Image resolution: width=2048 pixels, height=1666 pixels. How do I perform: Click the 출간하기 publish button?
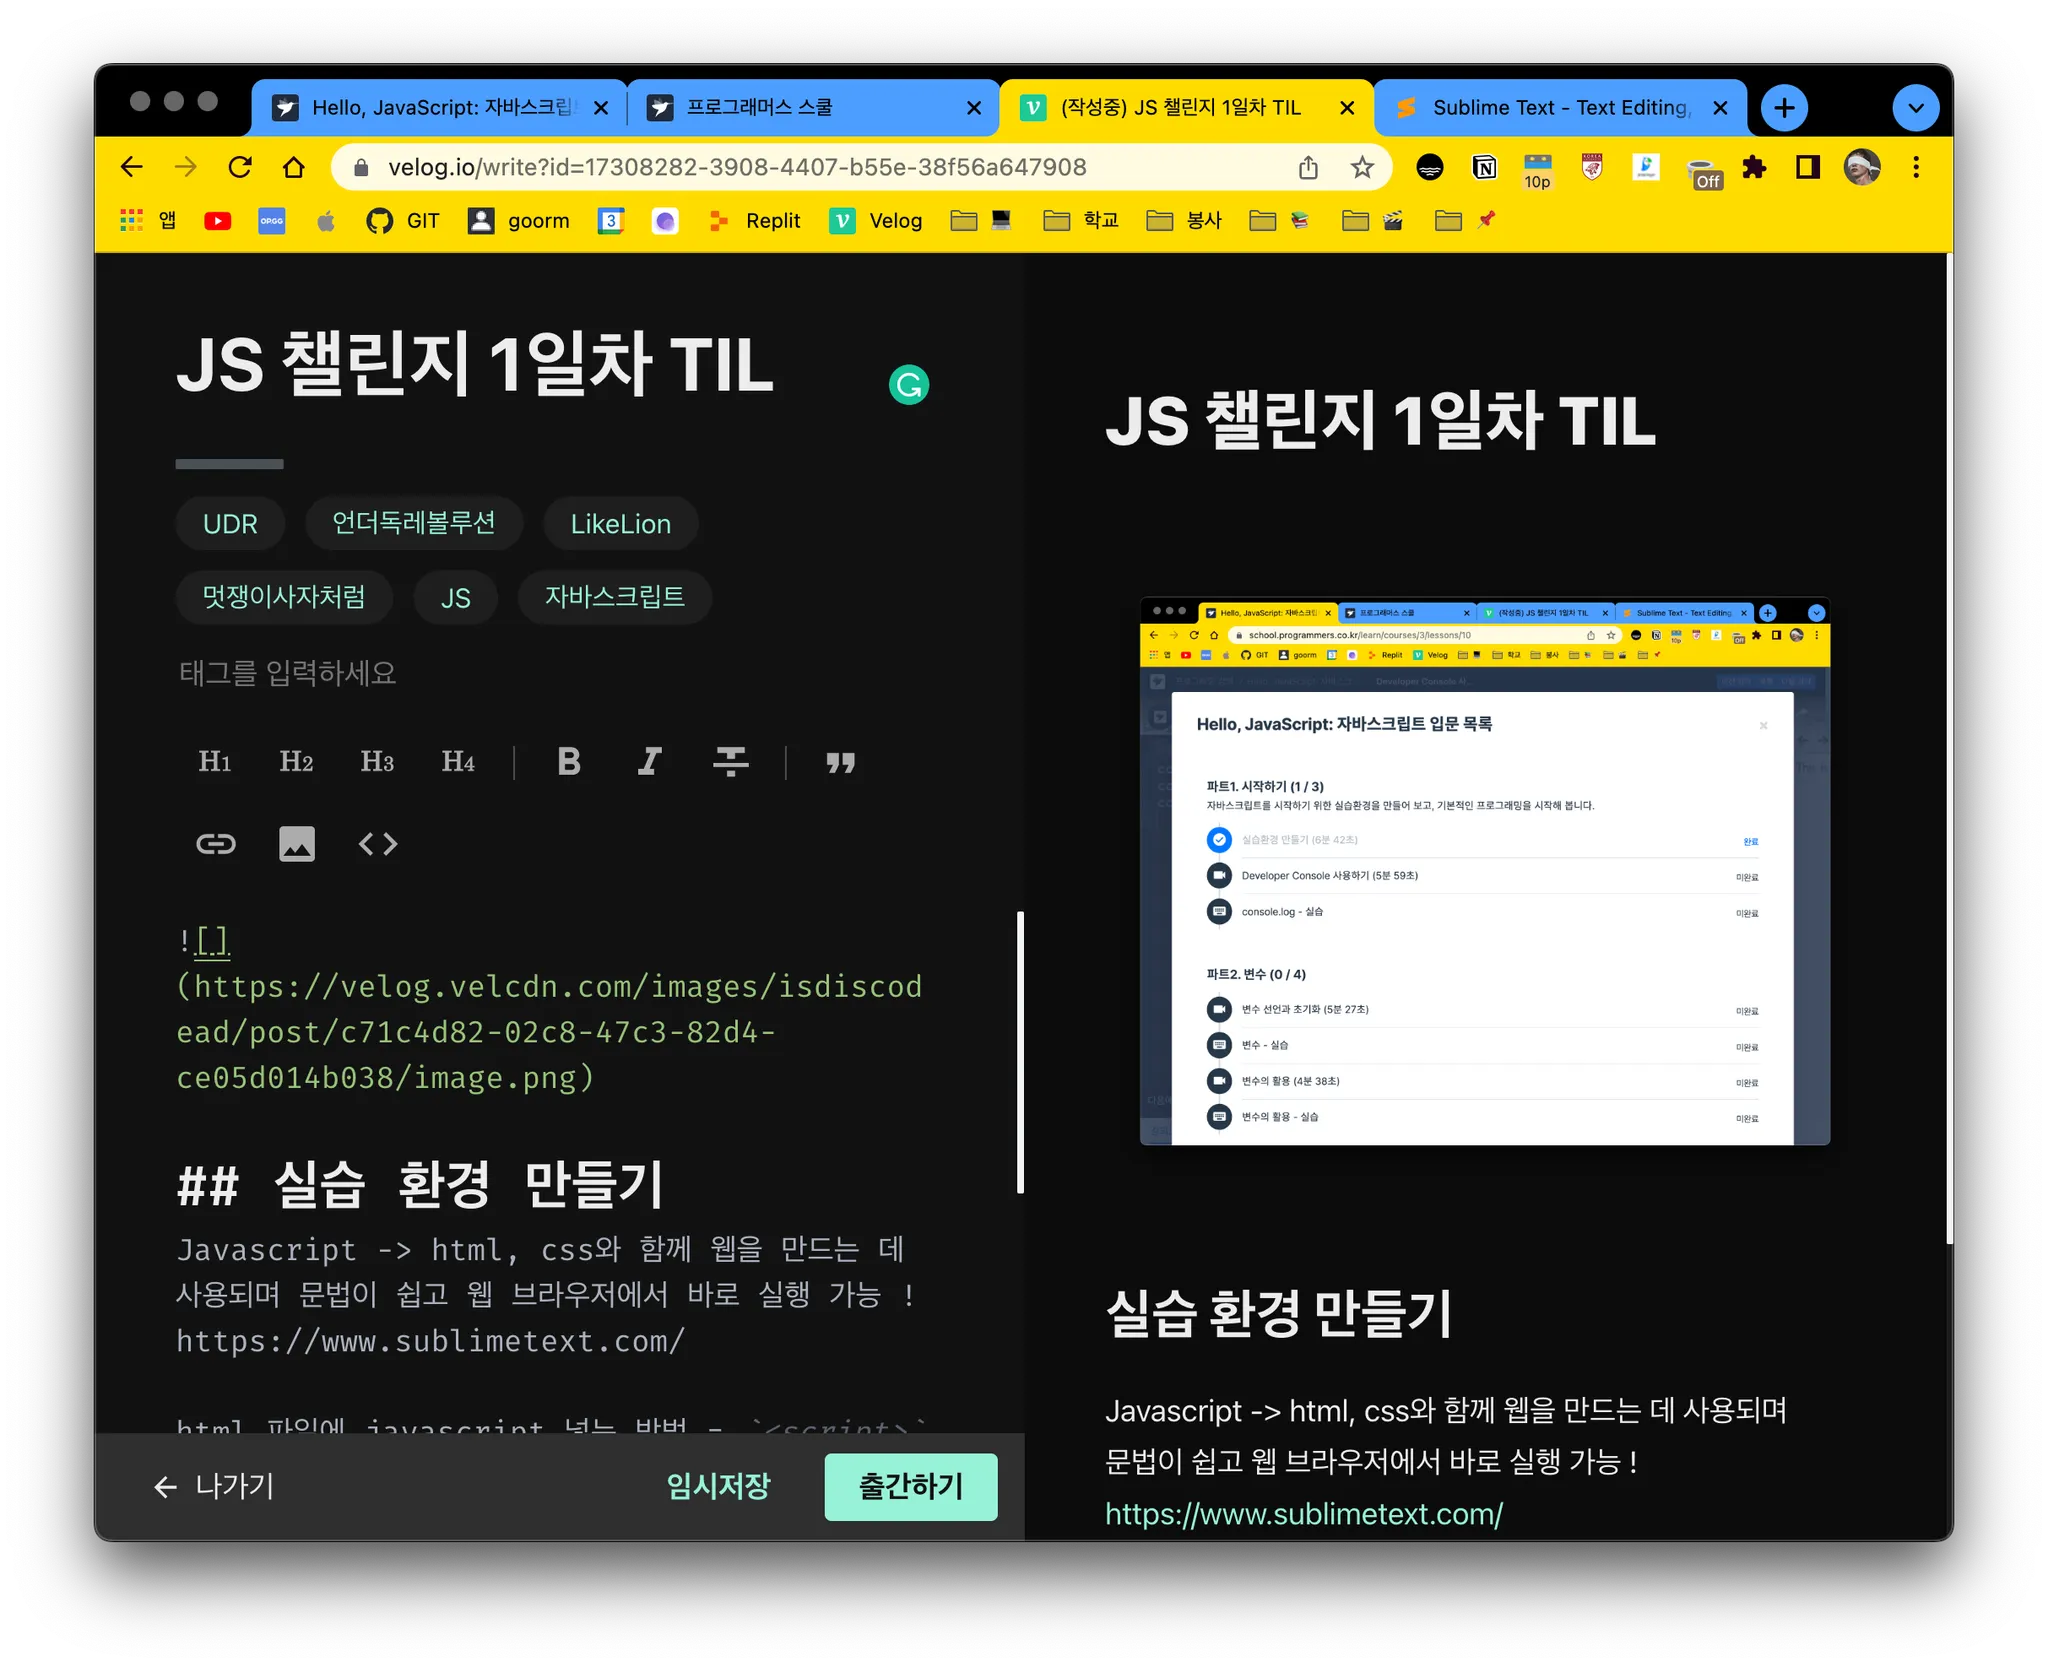910,1486
